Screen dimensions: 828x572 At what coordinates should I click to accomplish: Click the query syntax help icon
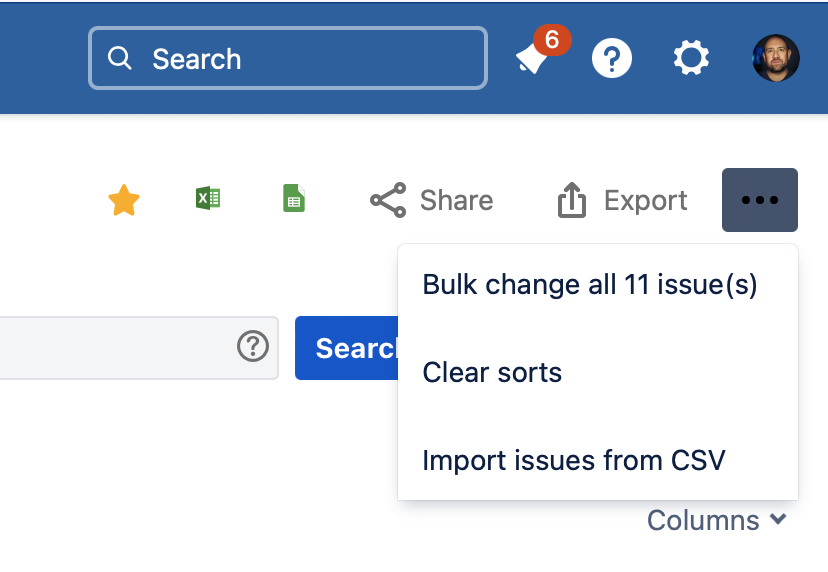click(253, 346)
